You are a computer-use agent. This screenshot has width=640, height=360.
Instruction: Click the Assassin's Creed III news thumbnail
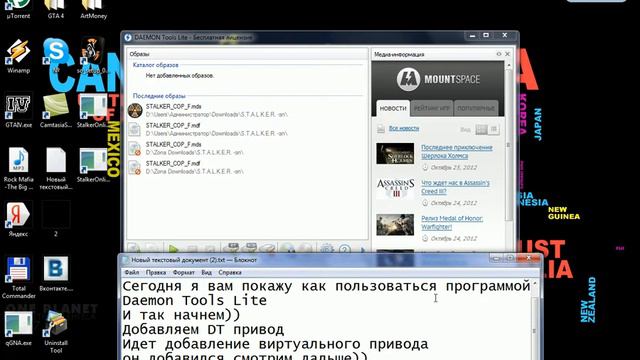pos(395,189)
